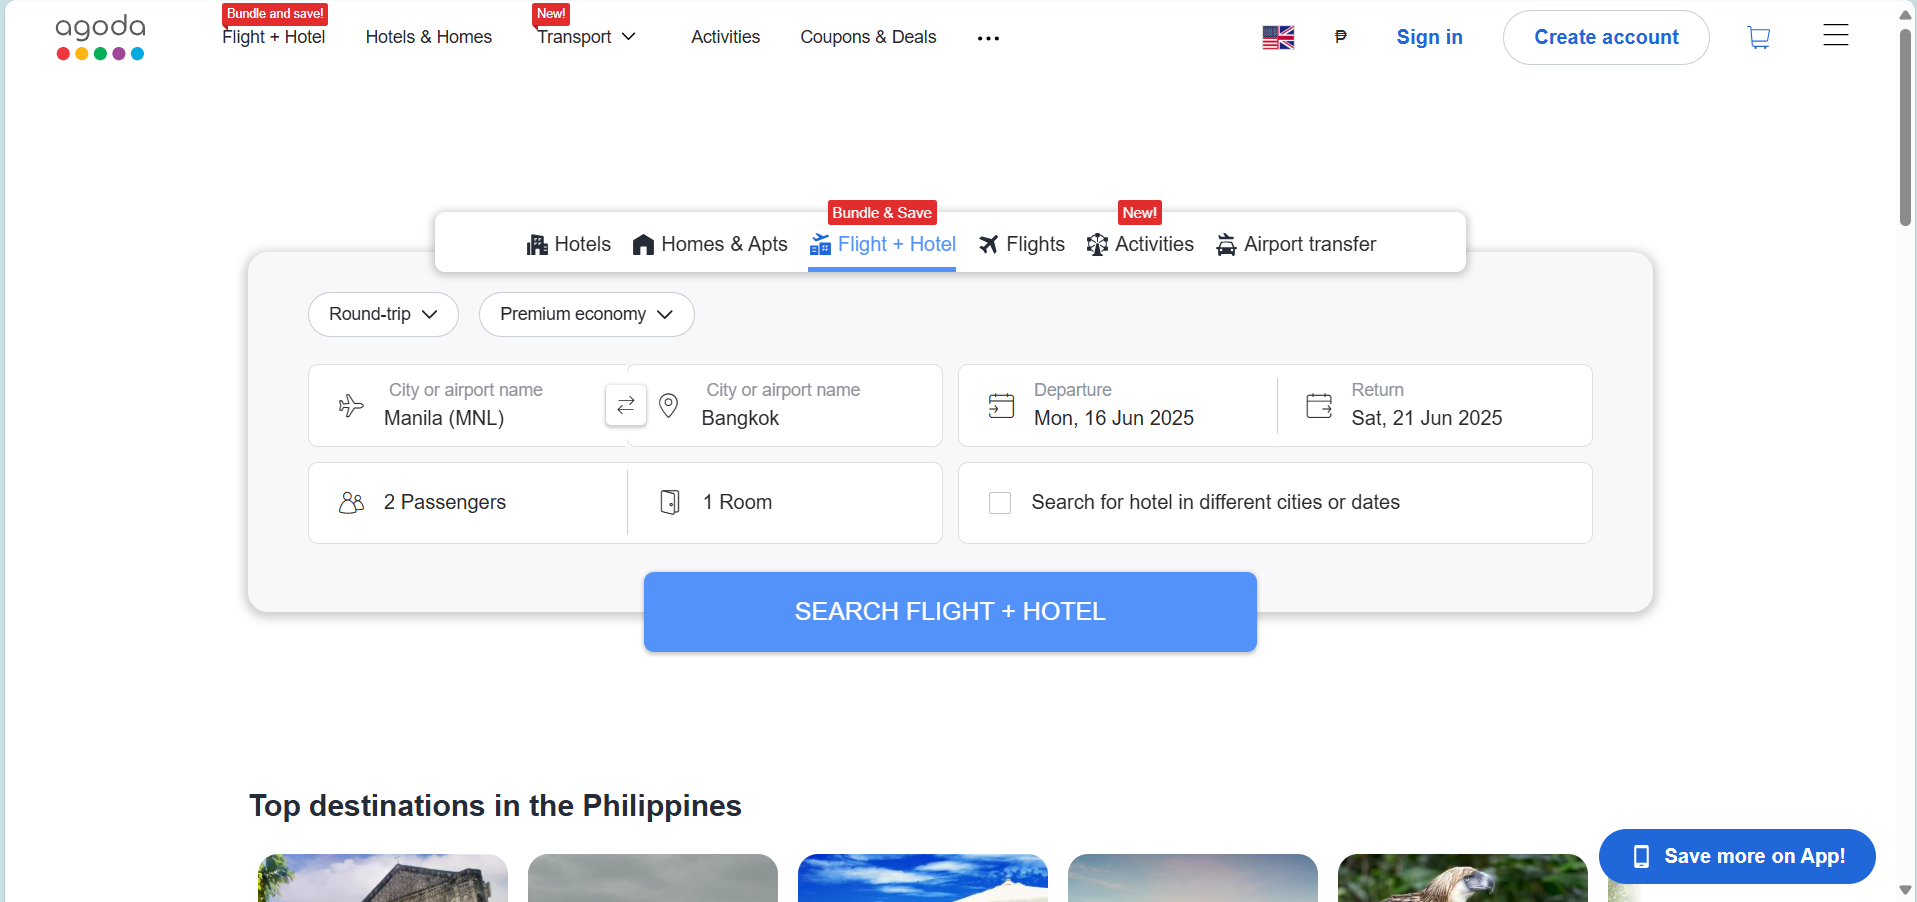Open the language selector flag icon
Image resolution: width=1917 pixels, height=902 pixels.
(1278, 37)
